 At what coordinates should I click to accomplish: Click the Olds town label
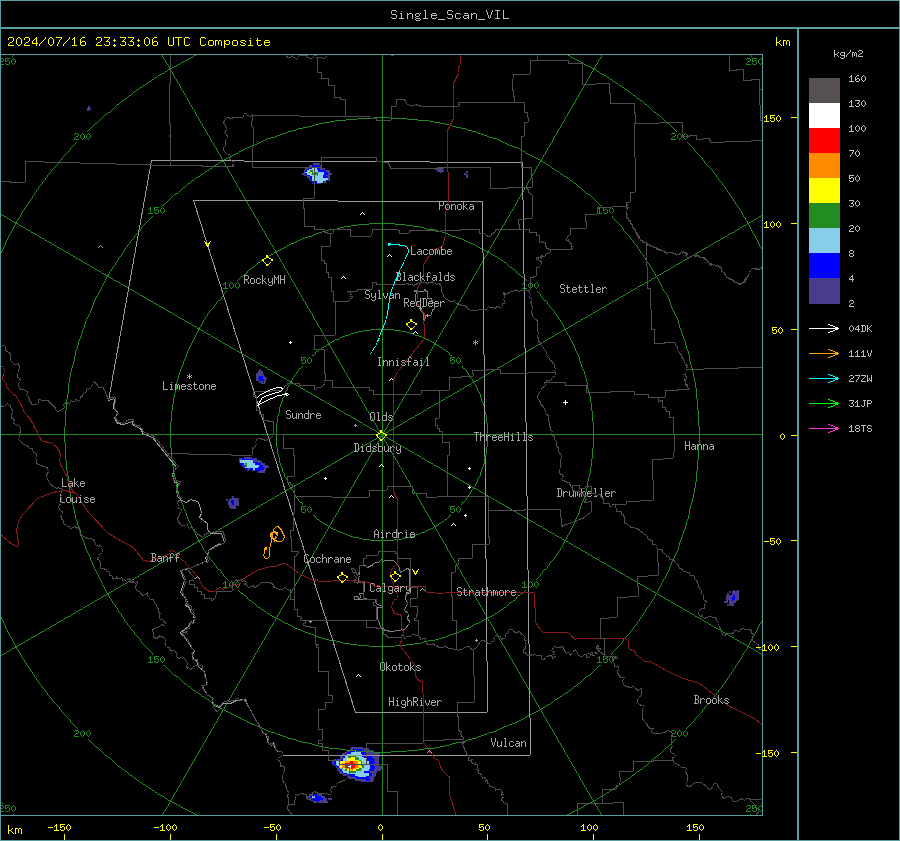381,417
